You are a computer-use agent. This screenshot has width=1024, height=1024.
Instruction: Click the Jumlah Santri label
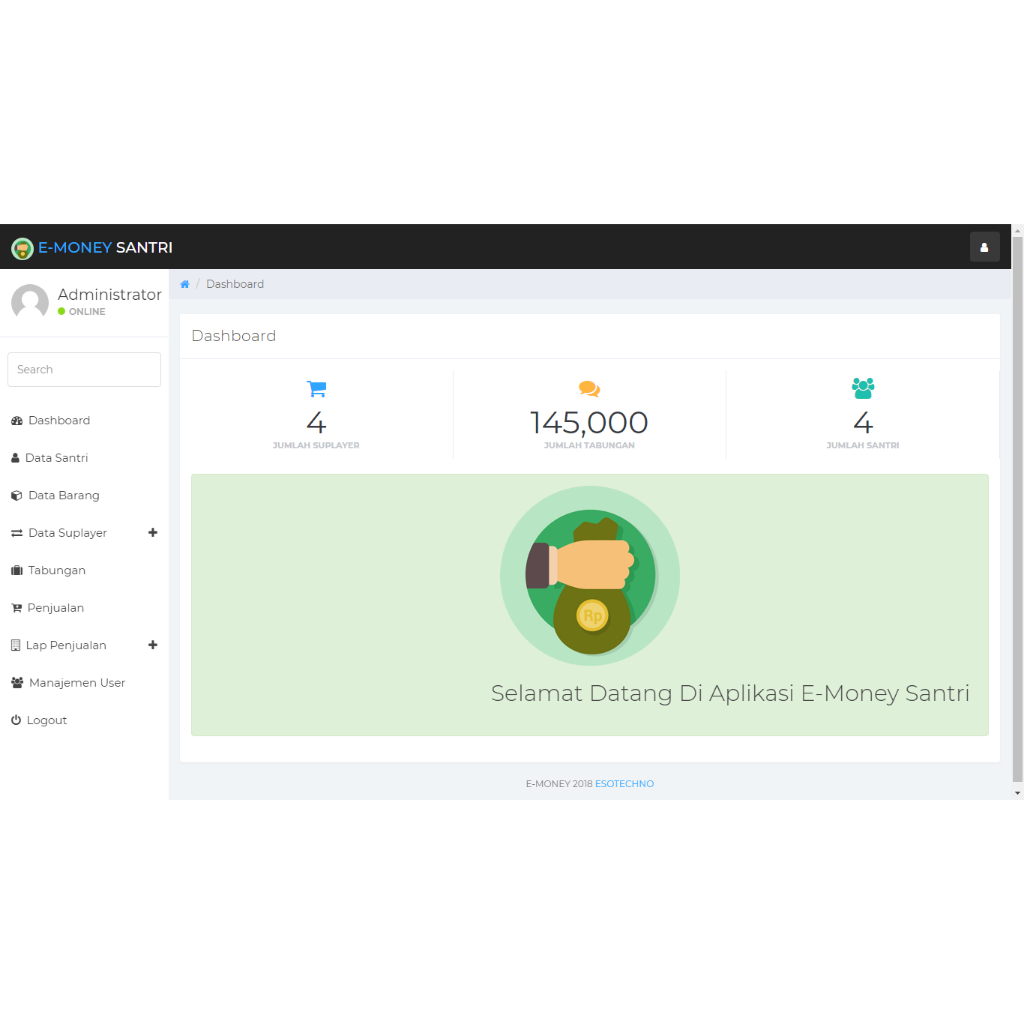point(863,445)
